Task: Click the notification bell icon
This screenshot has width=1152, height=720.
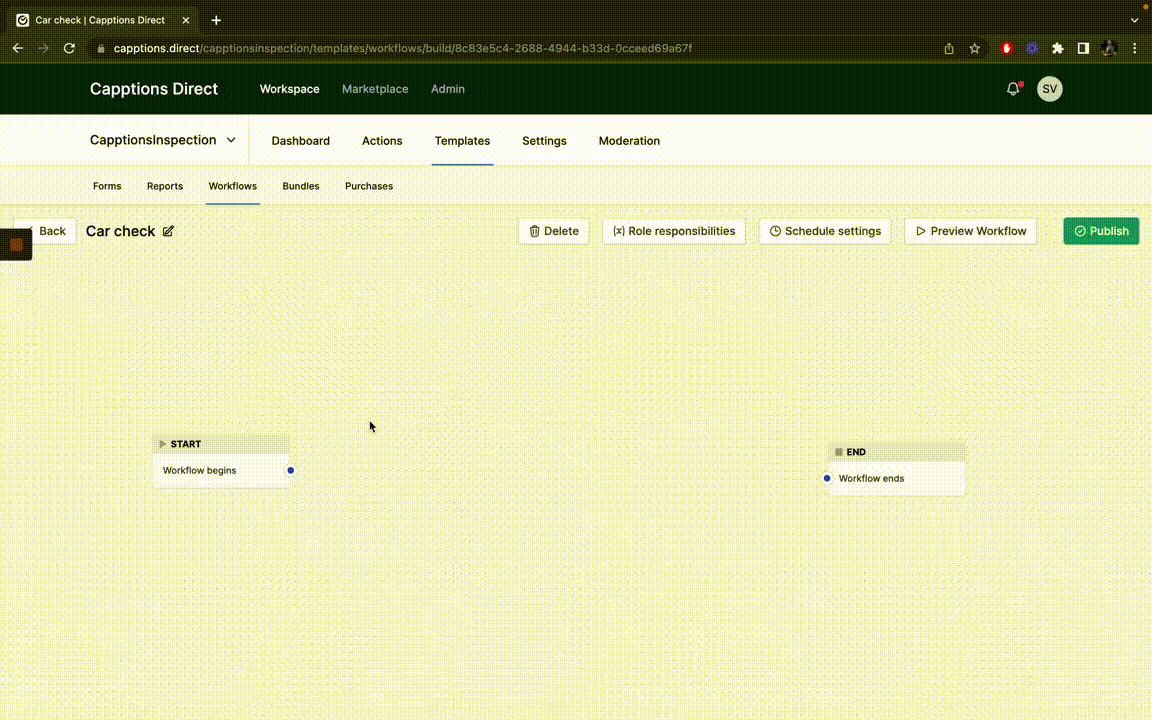Action: click(1013, 89)
